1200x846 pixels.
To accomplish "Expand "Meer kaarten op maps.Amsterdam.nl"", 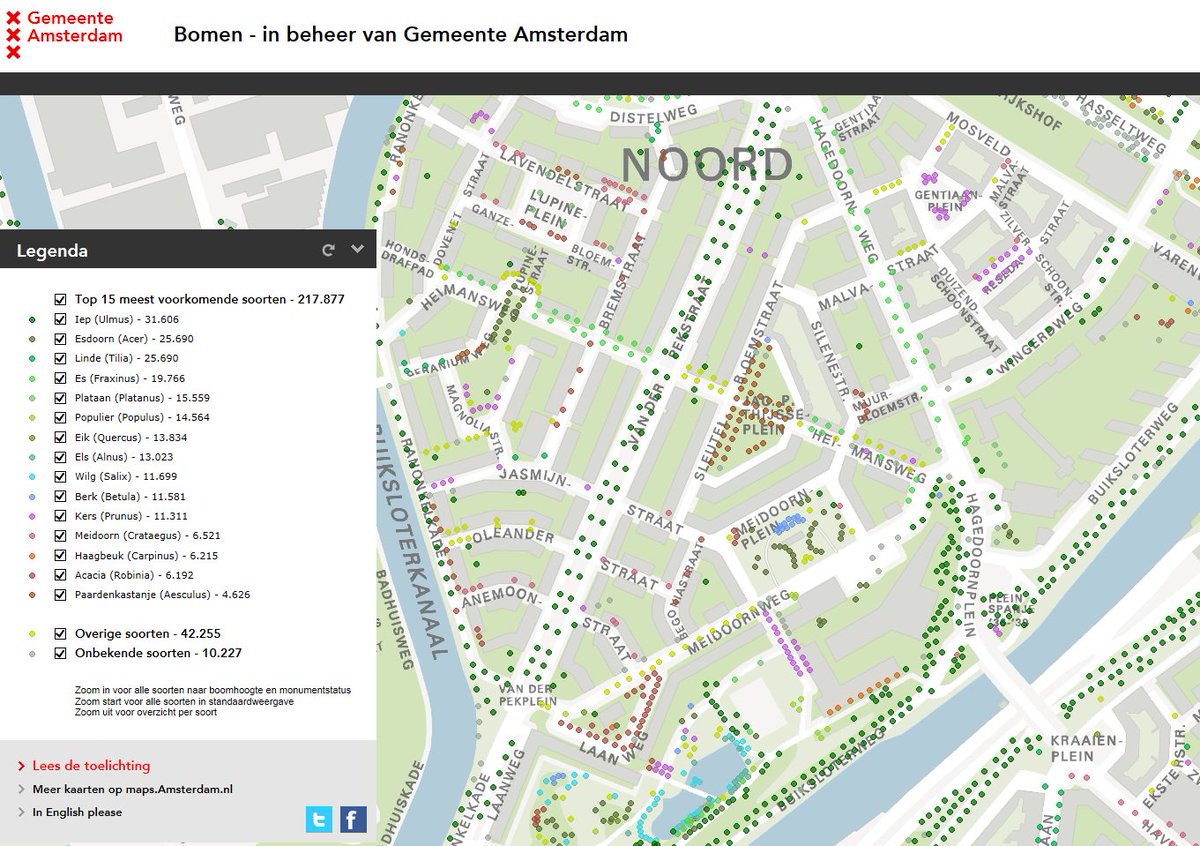I will [130, 789].
